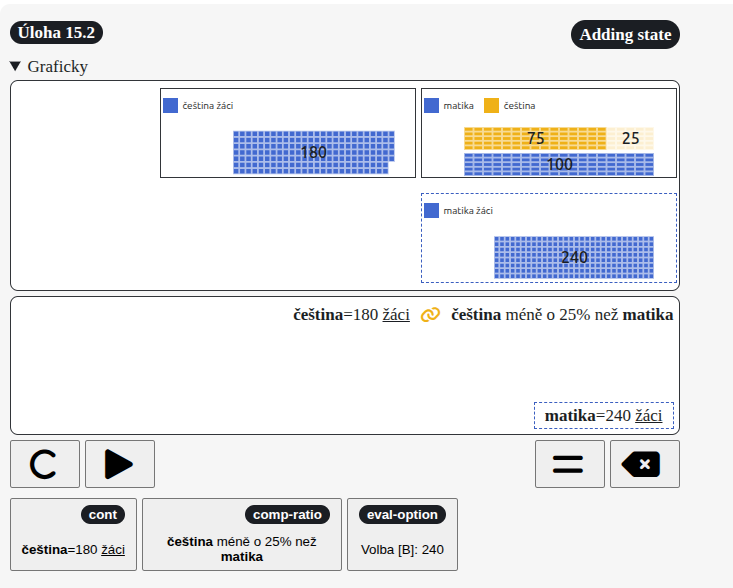The width and height of the screenshot is (733, 588).
Task: Click the blue grid labeled 240
Action: pyautogui.click(x=573, y=257)
